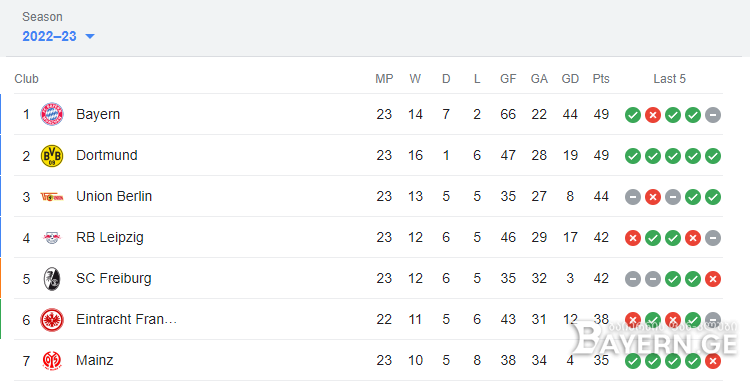Click Union Berlin's first grey draw icon
The image size is (750, 382).
(632, 197)
